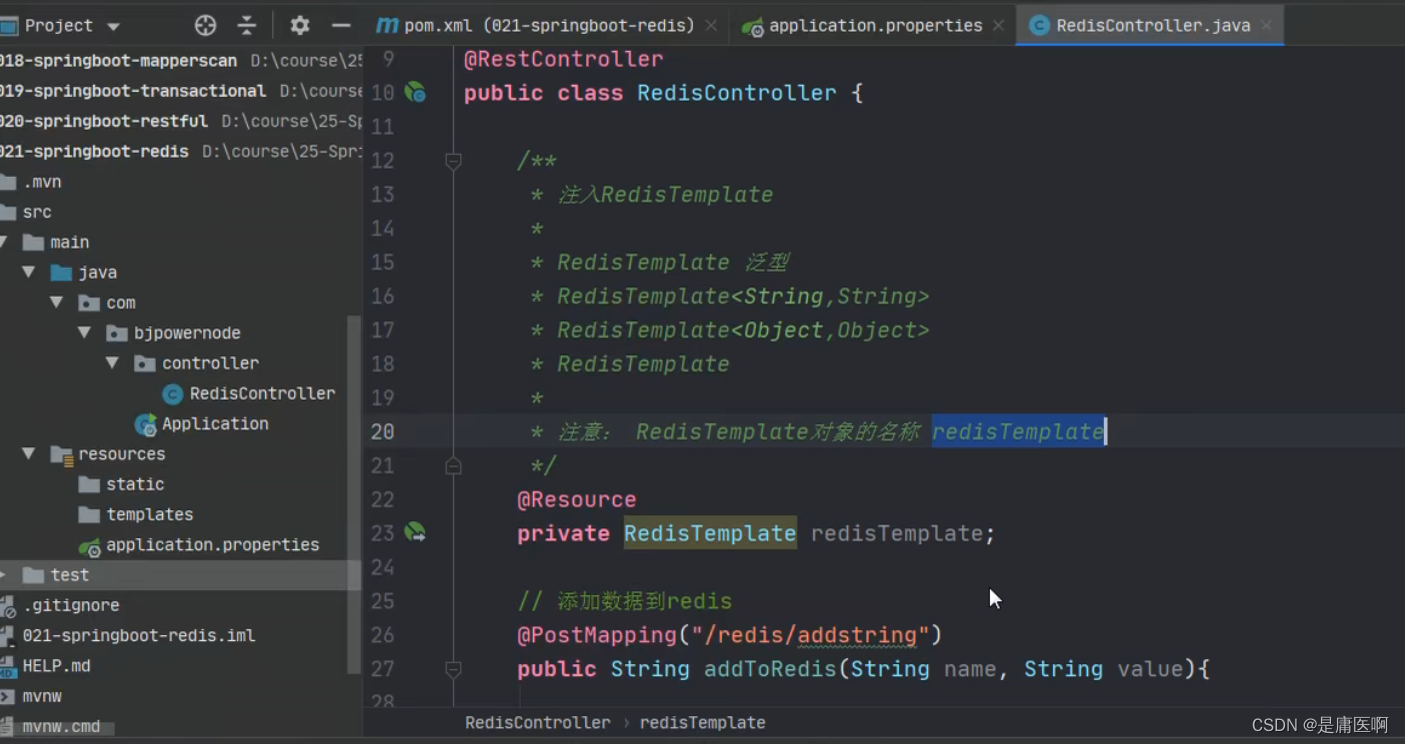This screenshot has width=1405, height=744.
Task: Select 021-springboot-redis.iml file
Action: pyautogui.click(x=138, y=635)
